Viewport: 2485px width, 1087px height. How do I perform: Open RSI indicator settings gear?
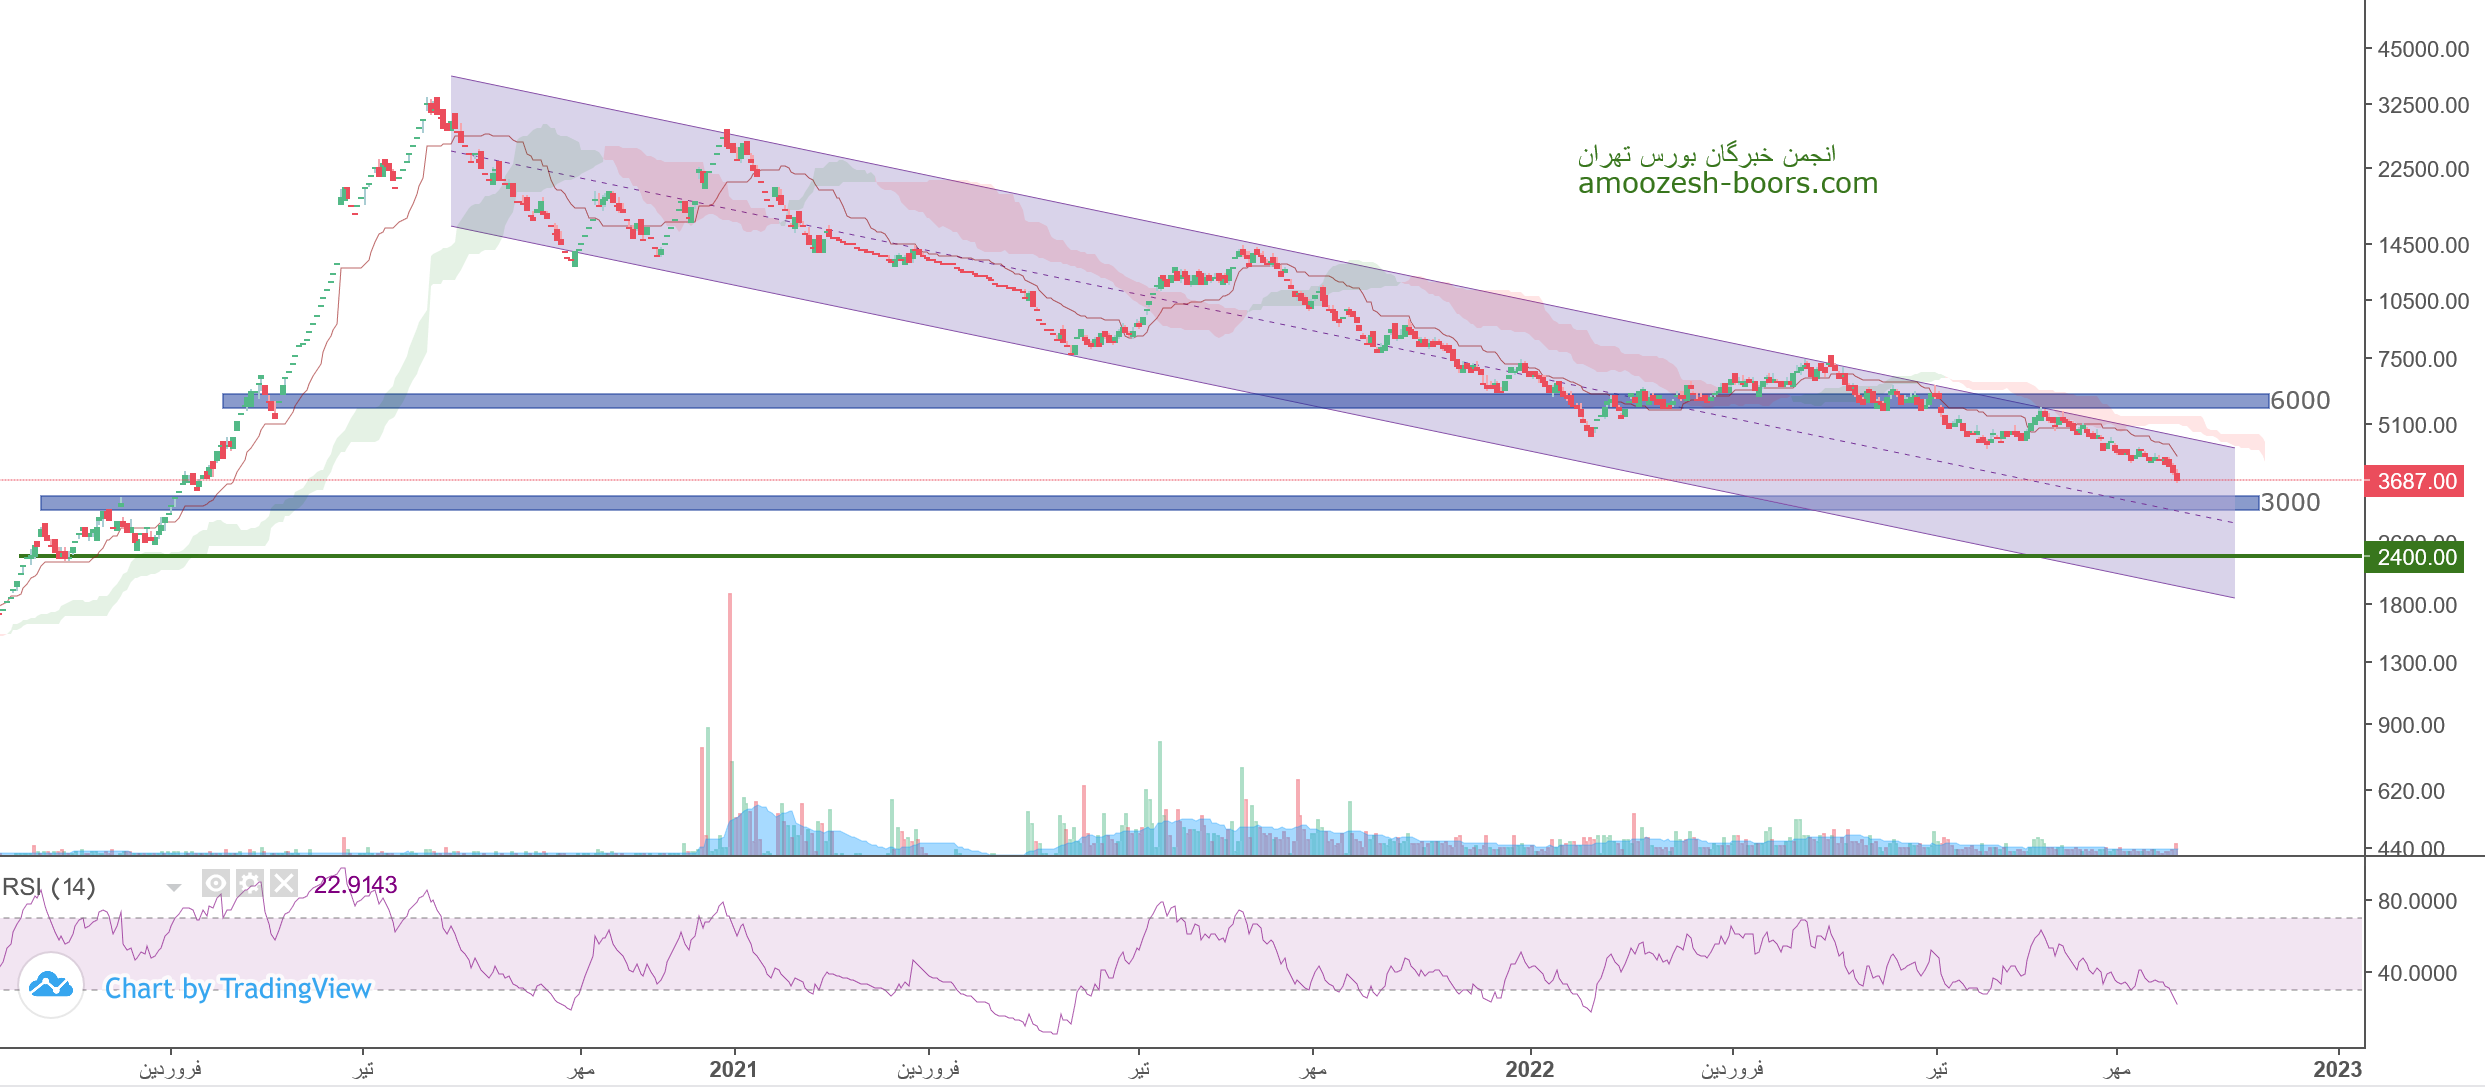pyautogui.click(x=250, y=883)
